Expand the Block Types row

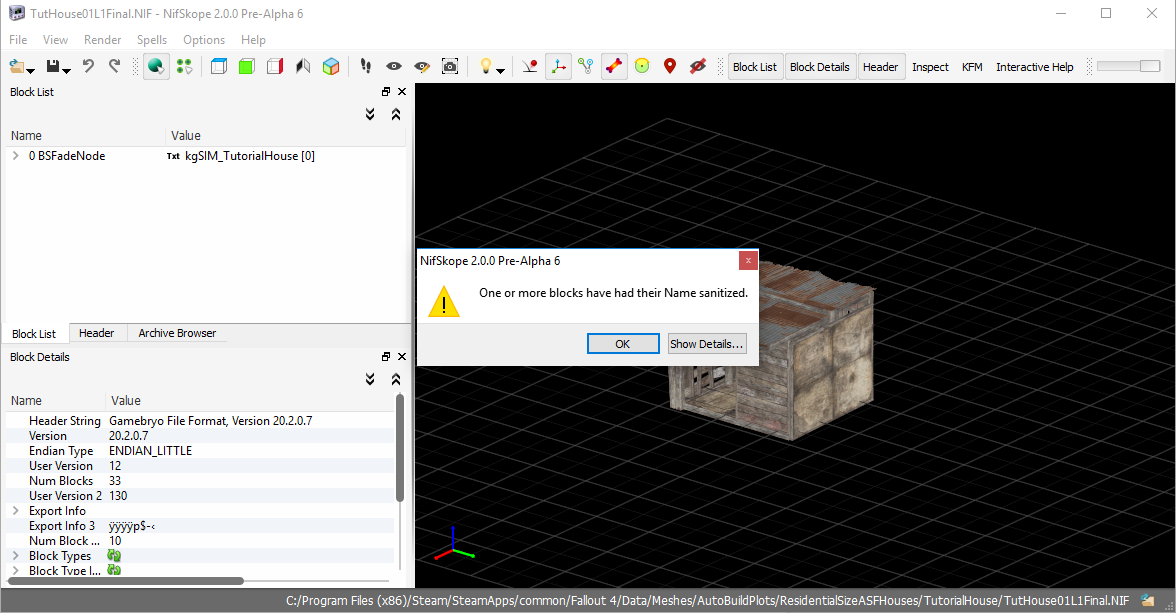16,556
